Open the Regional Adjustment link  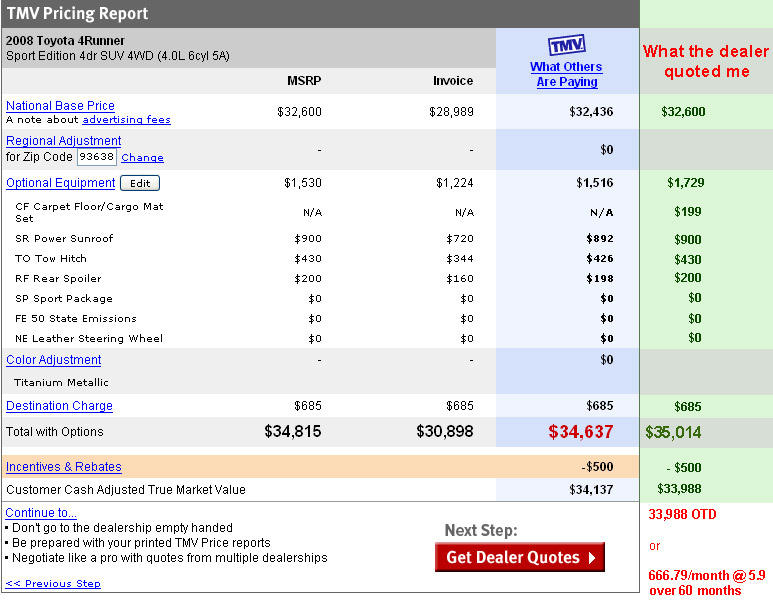64,141
